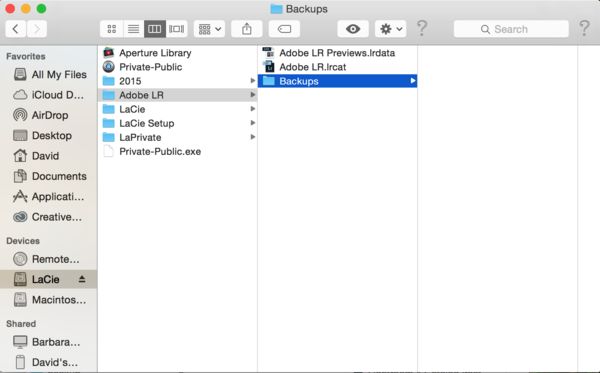Open David home folder in sidebar

click(49, 156)
